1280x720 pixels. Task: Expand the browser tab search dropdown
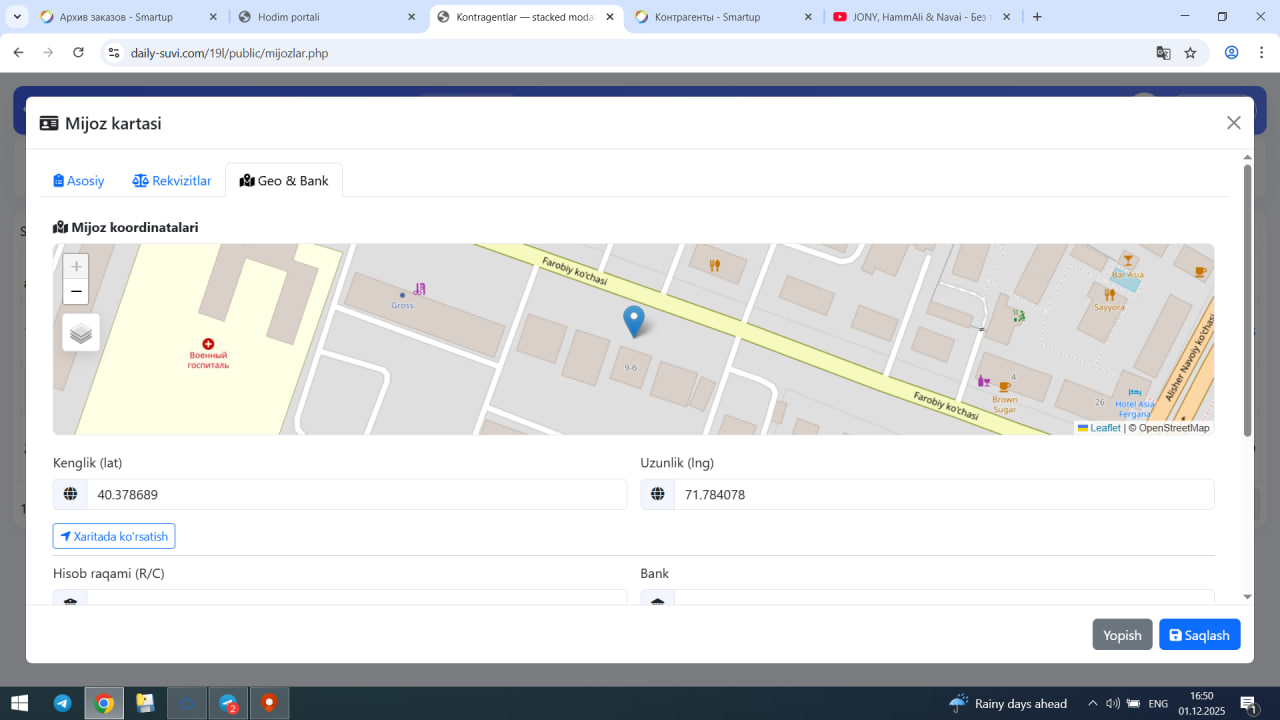click(18, 17)
